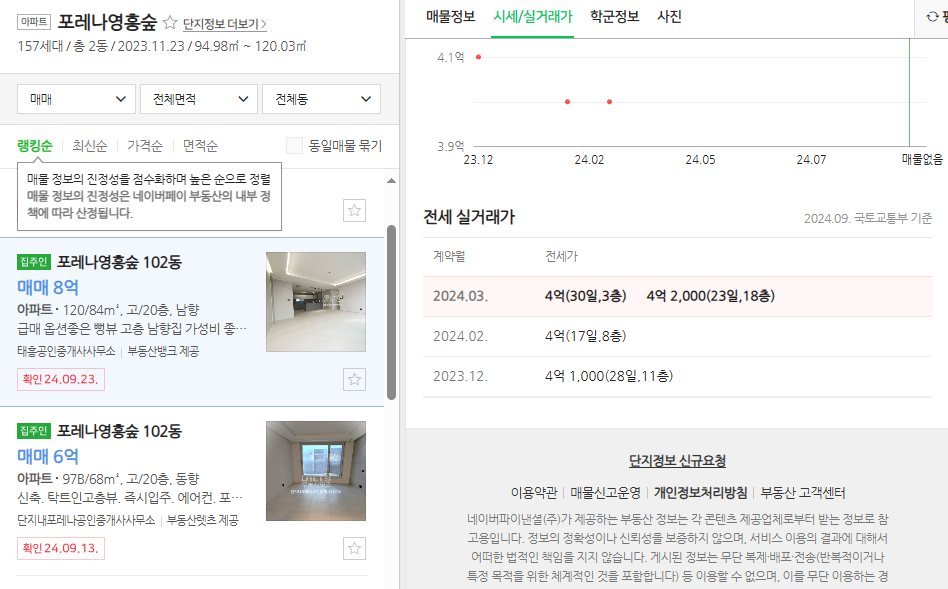Click the listing panel vertical scrollbar

[x=391, y=313]
